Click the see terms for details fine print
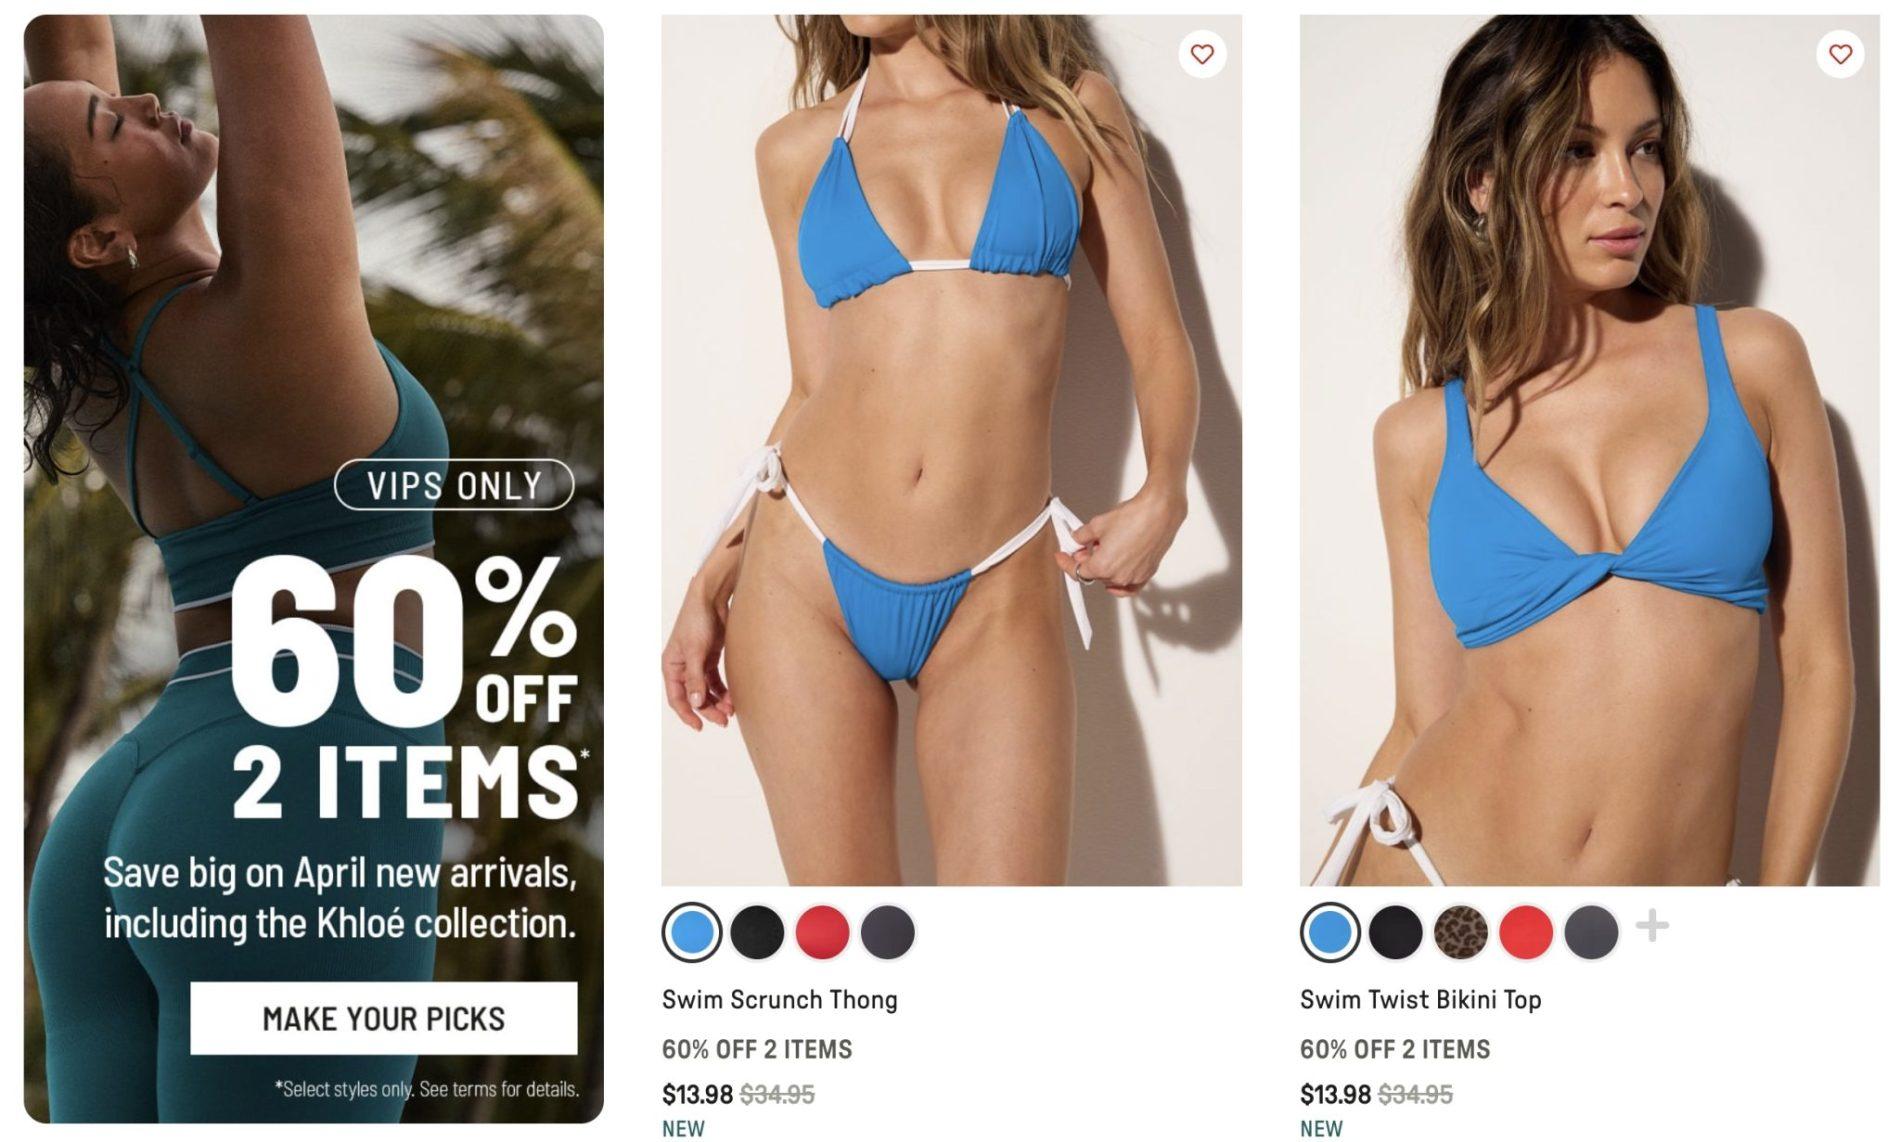The image size is (1900, 1142). (x=499, y=1089)
